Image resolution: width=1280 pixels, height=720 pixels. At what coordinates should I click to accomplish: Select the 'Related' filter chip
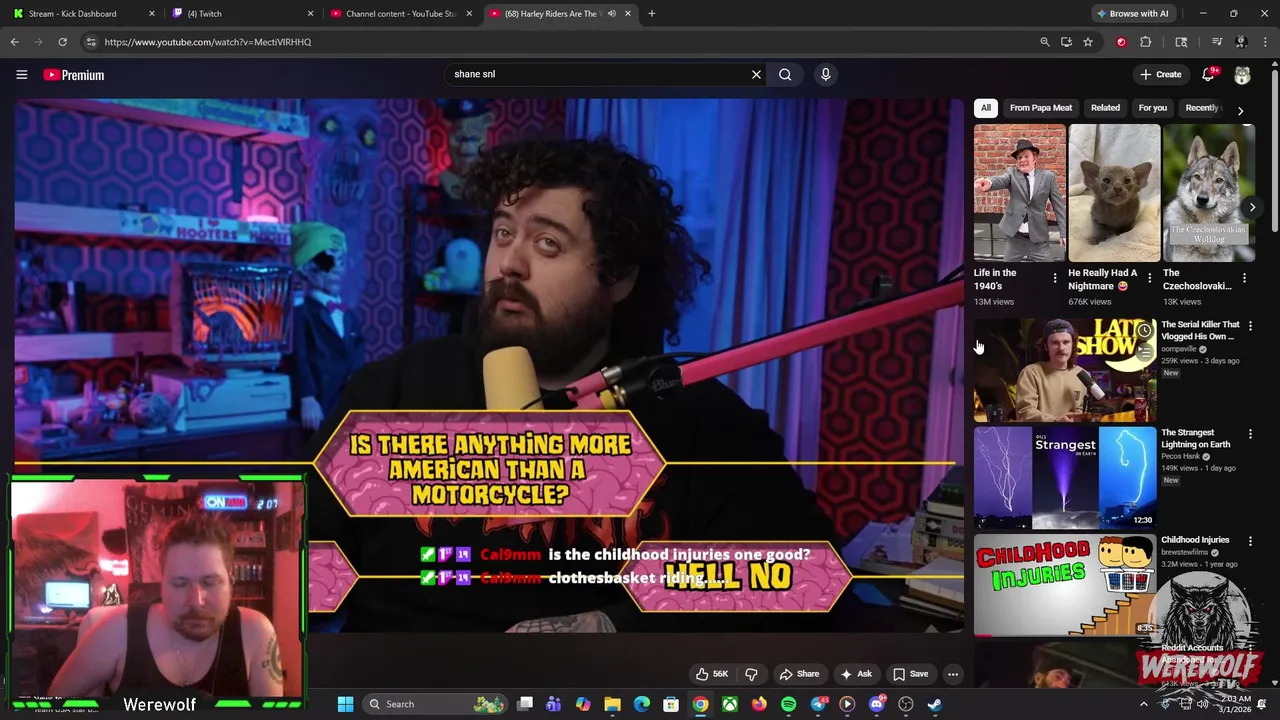pyautogui.click(x=1105, y=108)
